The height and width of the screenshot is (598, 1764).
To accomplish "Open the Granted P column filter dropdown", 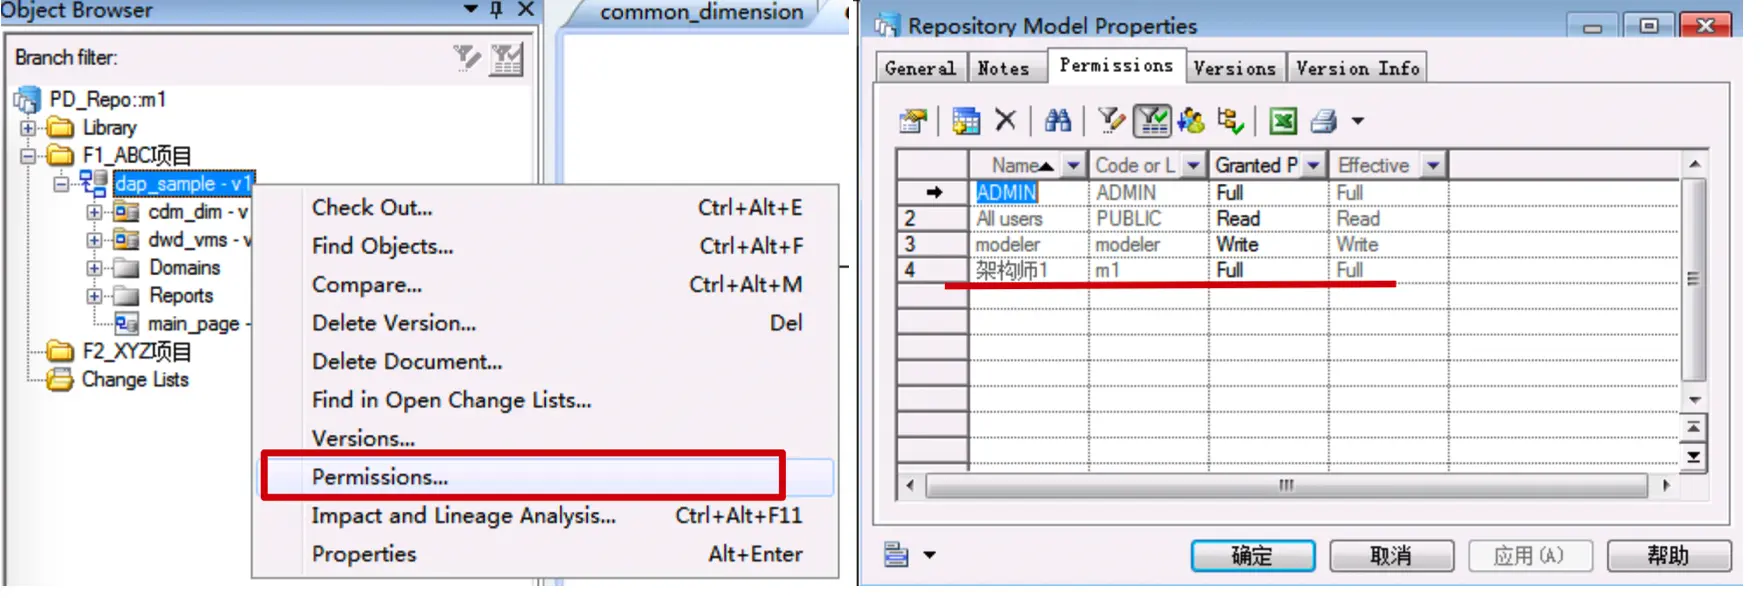I will pyautogui.click(x=1314, y=165).
